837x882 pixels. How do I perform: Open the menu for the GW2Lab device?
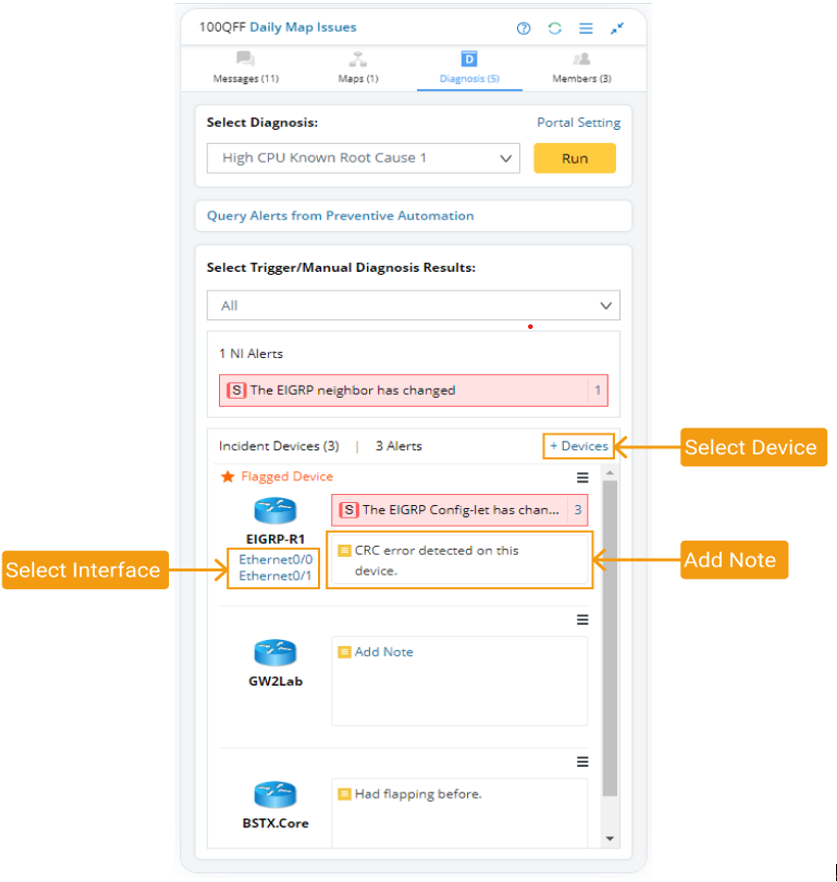(x=582, y=620)
